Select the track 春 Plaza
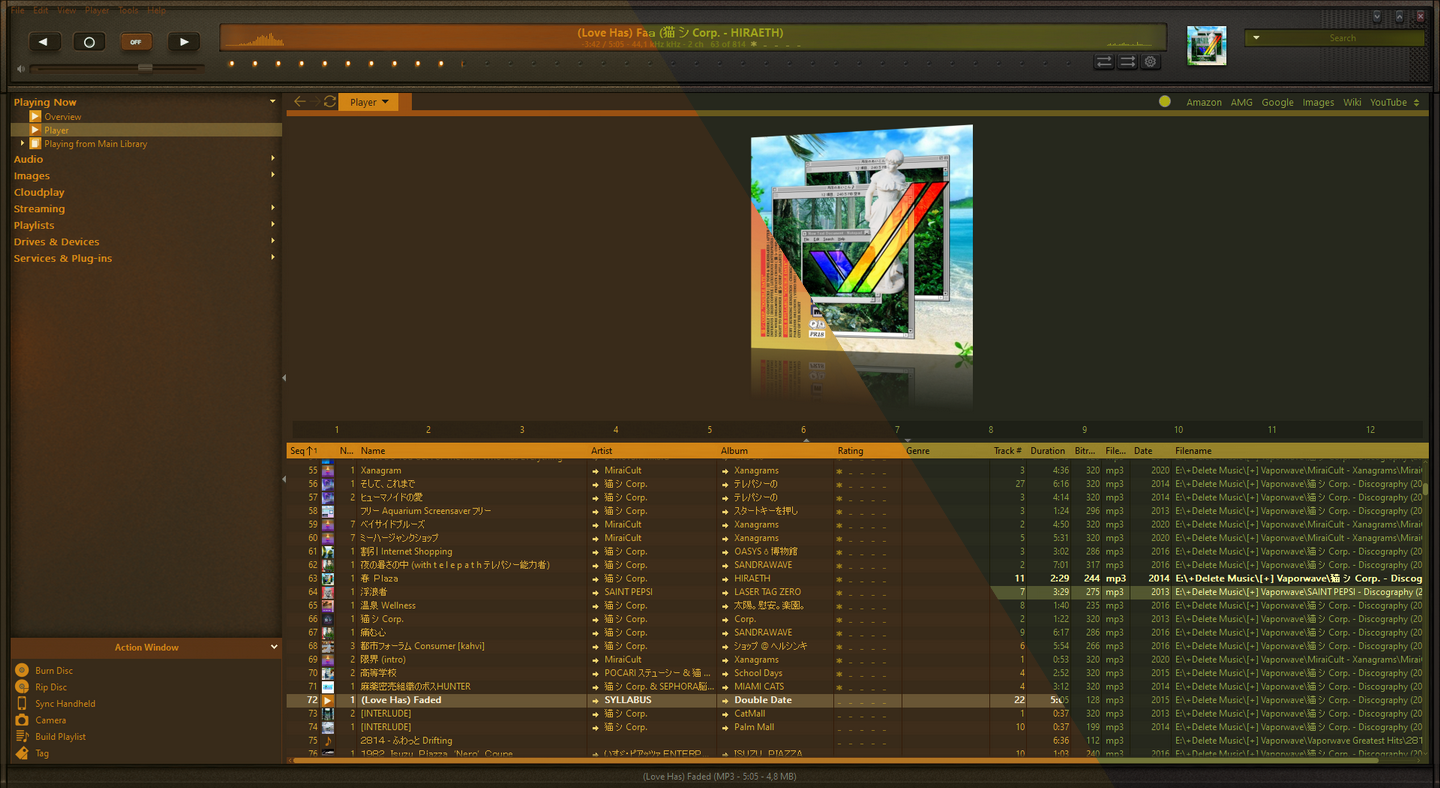The width and height of the screenshot is (1440, 788). (x=379, y=578)
